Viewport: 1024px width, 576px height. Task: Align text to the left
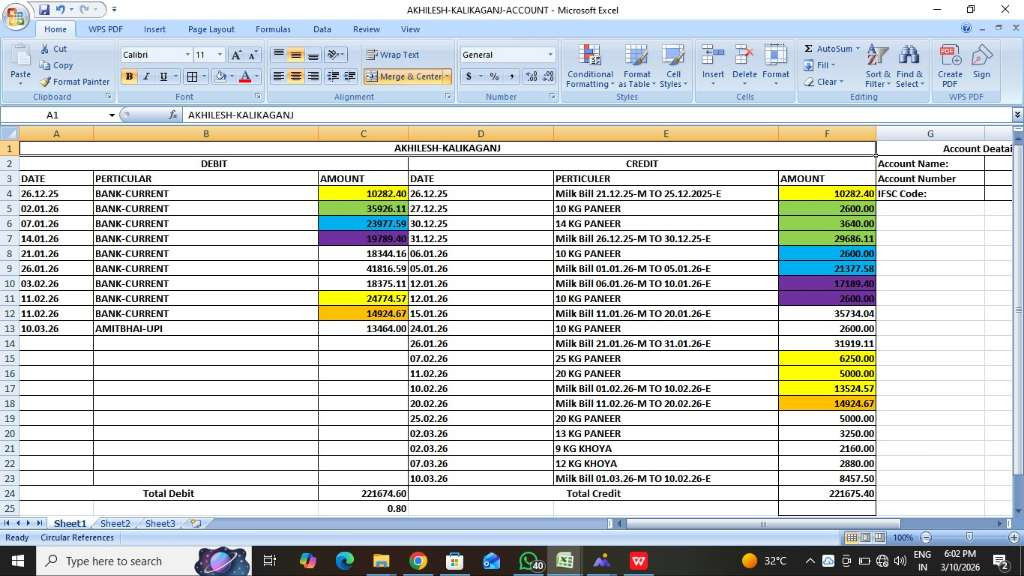[x=278, y=76]
